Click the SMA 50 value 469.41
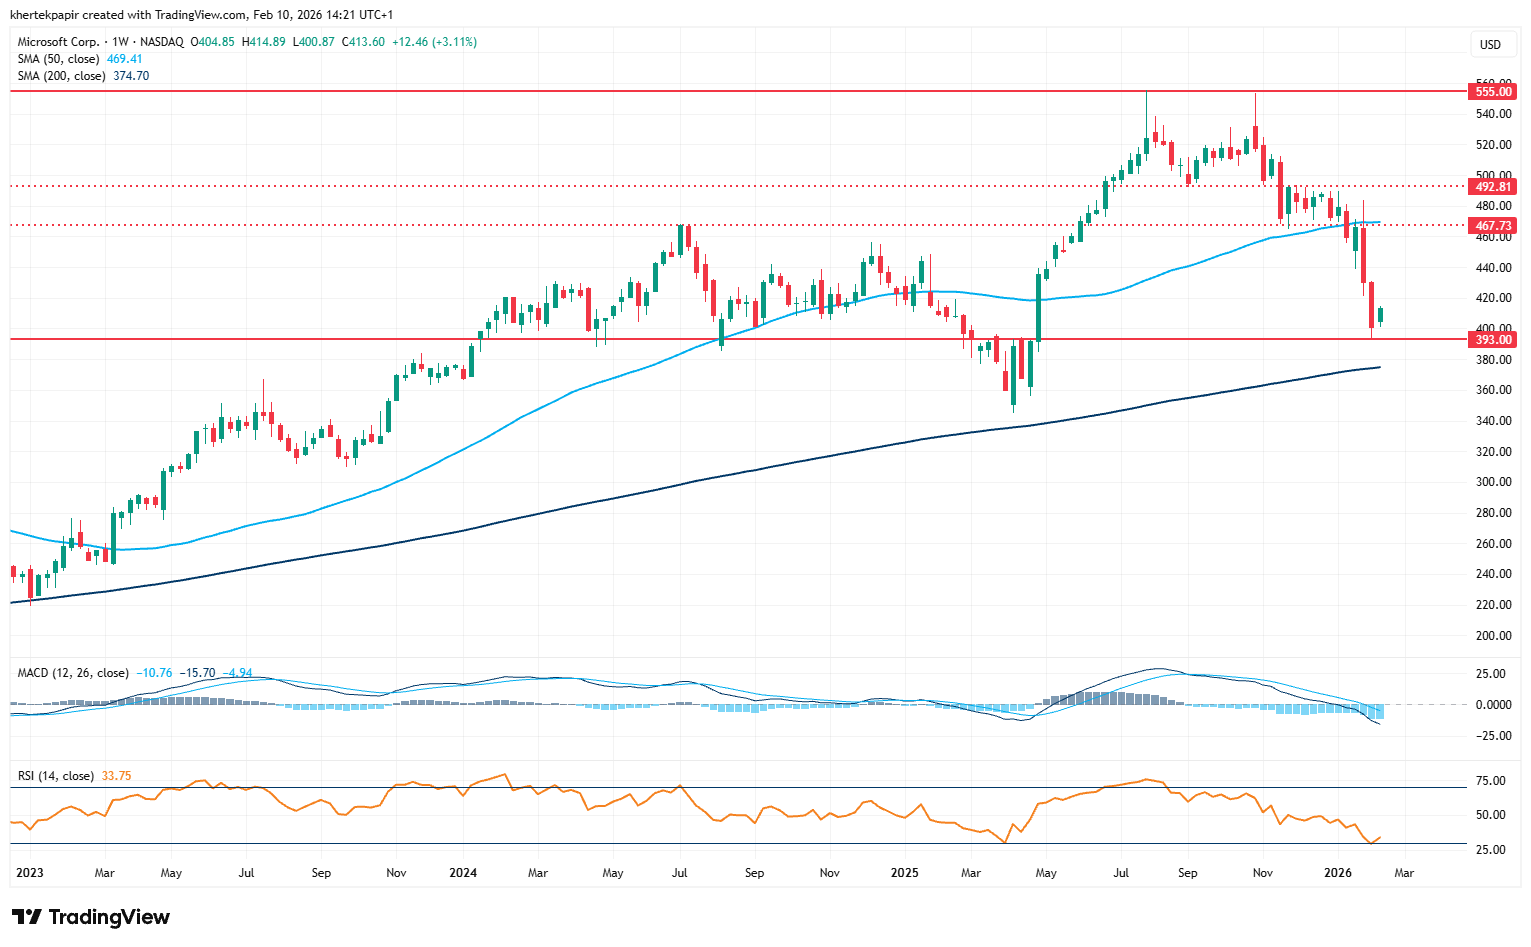Image resolution: width=1531 pixels, height=947 pixels. (124, 59)
